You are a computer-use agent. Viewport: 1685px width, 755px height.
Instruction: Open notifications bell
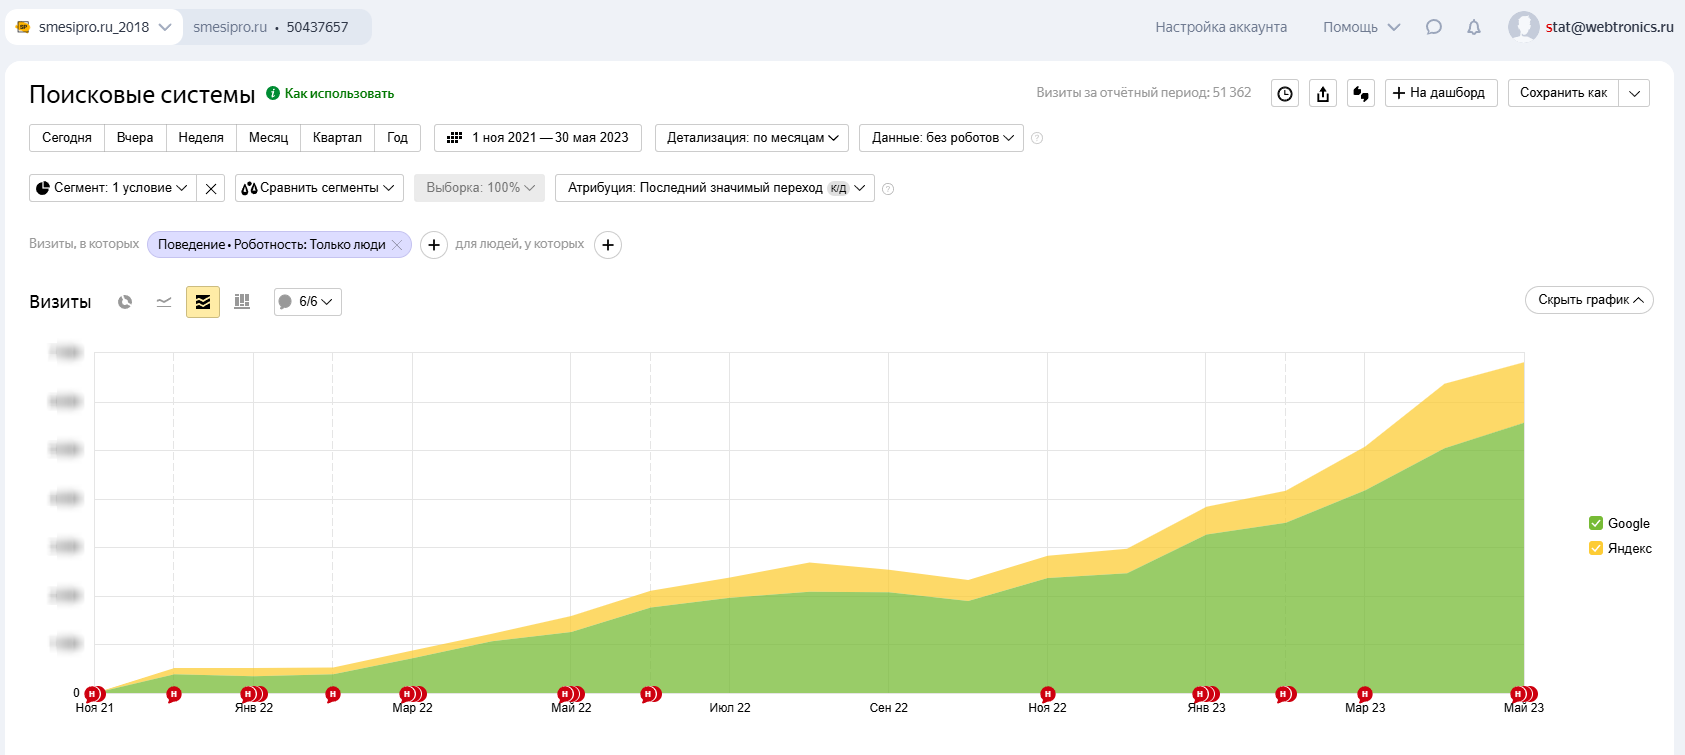[x=1474, y=28]
